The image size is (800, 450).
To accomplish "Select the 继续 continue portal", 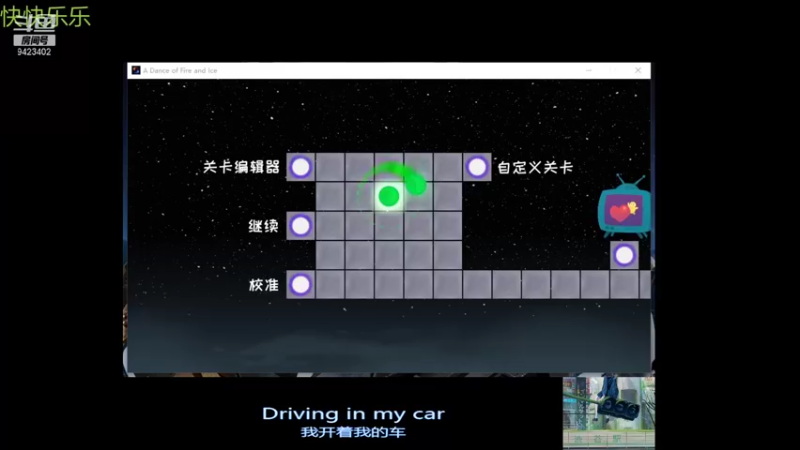I will (301, 226).
